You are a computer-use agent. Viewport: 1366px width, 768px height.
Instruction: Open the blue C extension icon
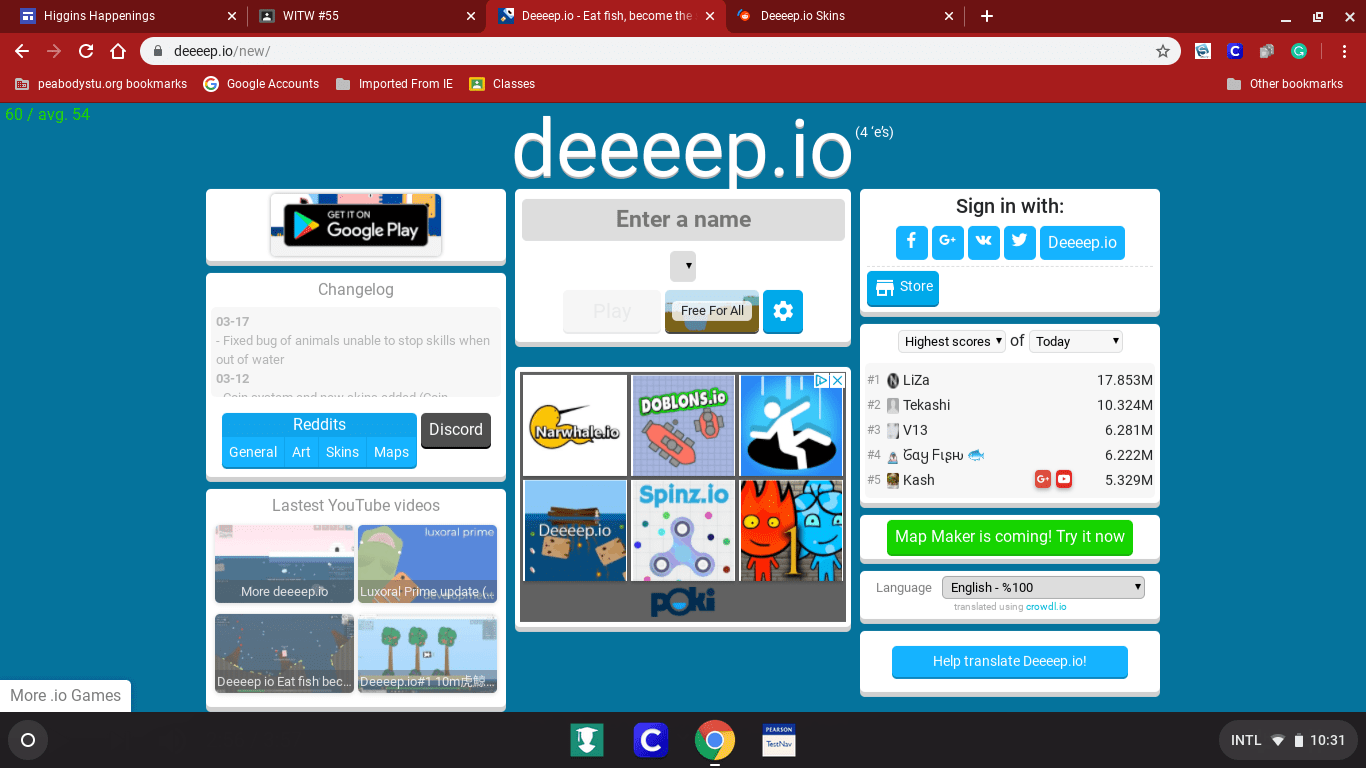1235,51
